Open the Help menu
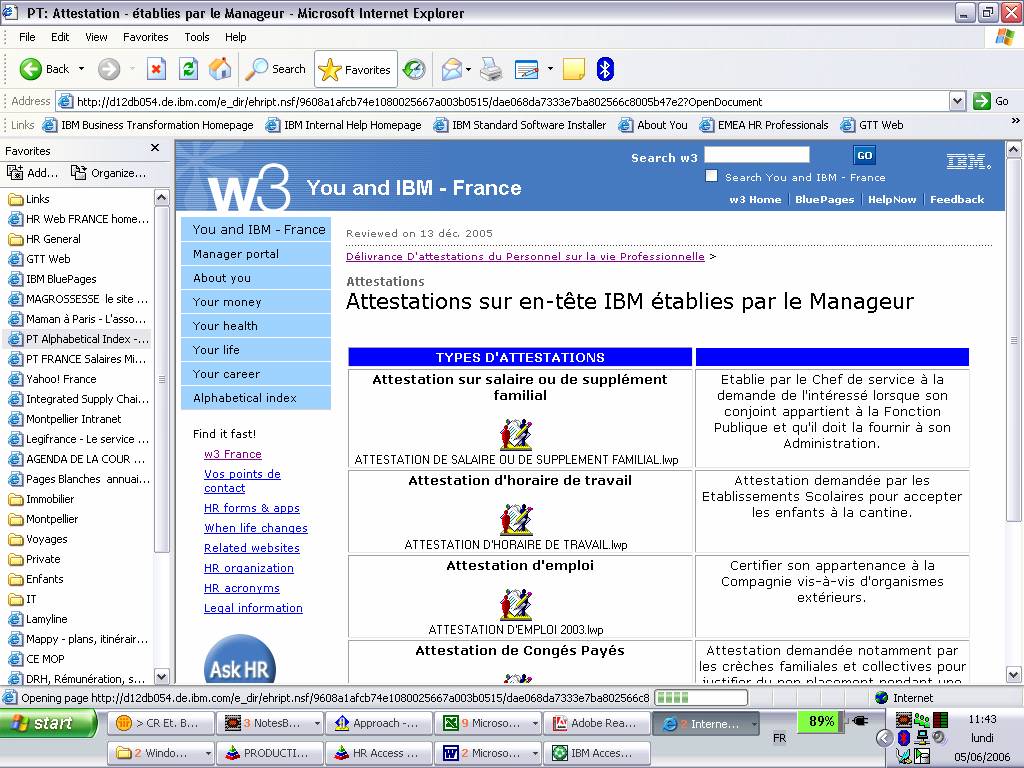Image resolution: width=1024 pixels, height=768 pixels. [236, 37]
